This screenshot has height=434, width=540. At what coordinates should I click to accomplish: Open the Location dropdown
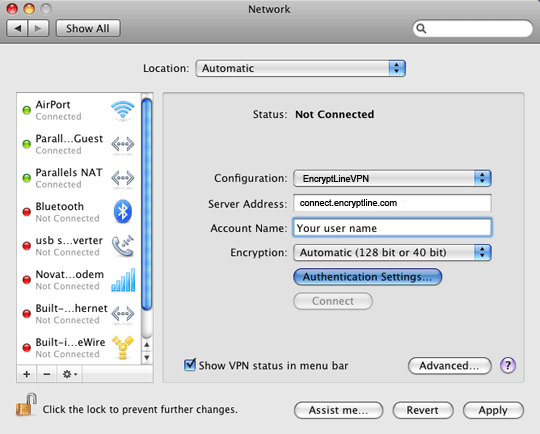tap(300, 68)
